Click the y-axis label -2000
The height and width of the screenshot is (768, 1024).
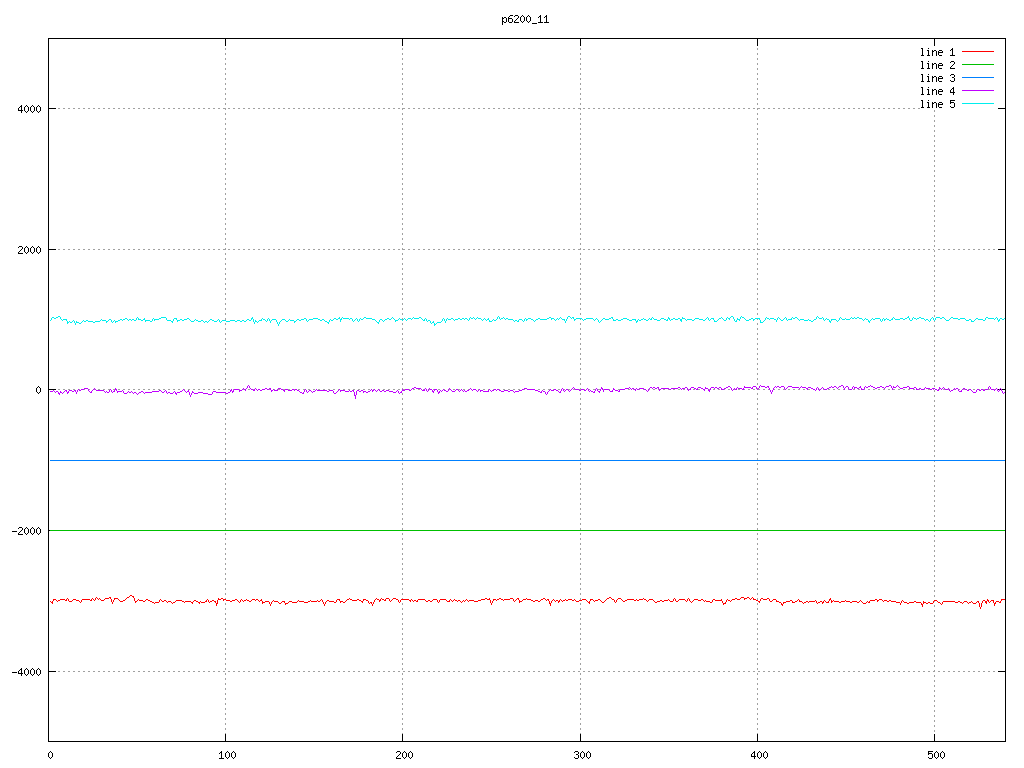tap(26, 532)
